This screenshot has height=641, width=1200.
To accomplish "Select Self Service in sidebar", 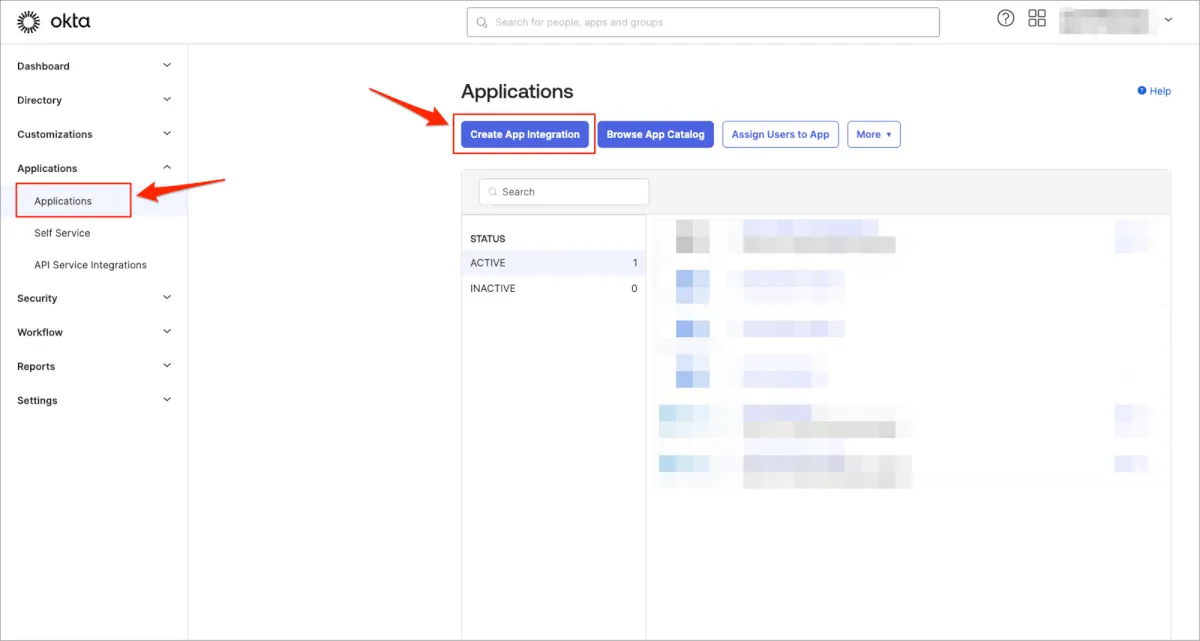I will tap(62, 233).
